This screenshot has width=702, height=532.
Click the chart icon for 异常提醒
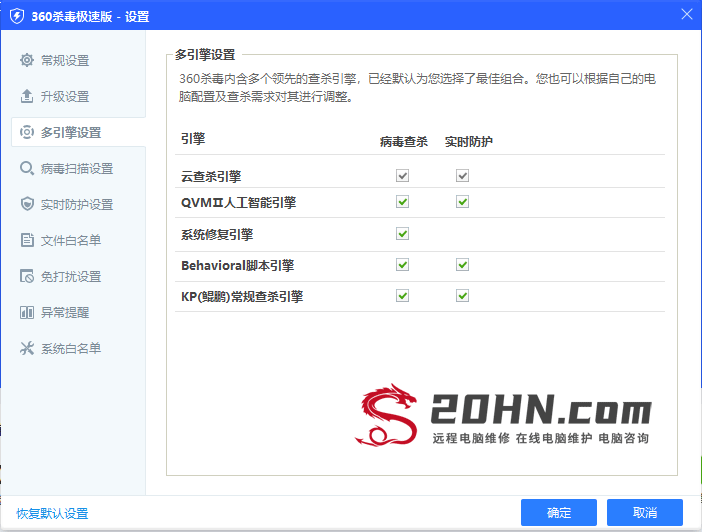[x=27, y=312]
